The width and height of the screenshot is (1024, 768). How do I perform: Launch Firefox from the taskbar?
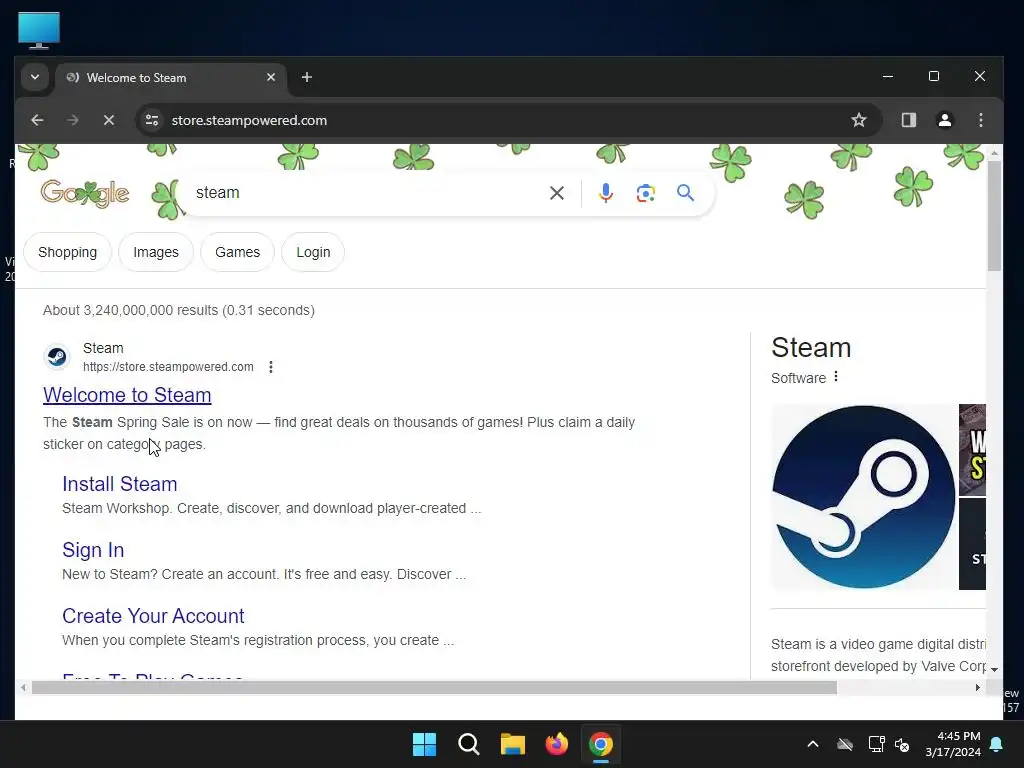coord(556,744)
